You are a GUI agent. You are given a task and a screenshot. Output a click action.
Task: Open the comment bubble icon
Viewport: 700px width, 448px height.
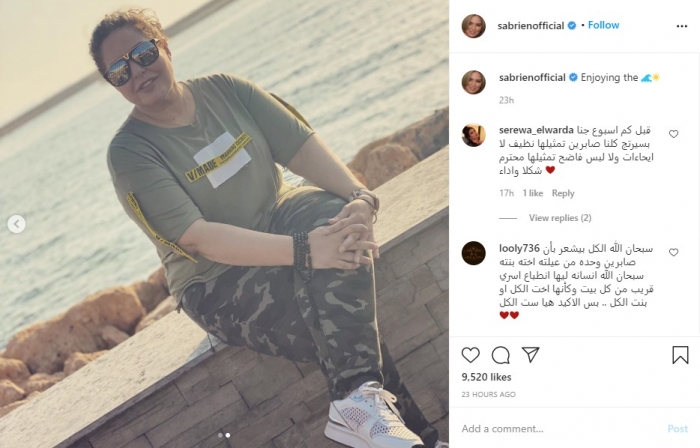500,355
